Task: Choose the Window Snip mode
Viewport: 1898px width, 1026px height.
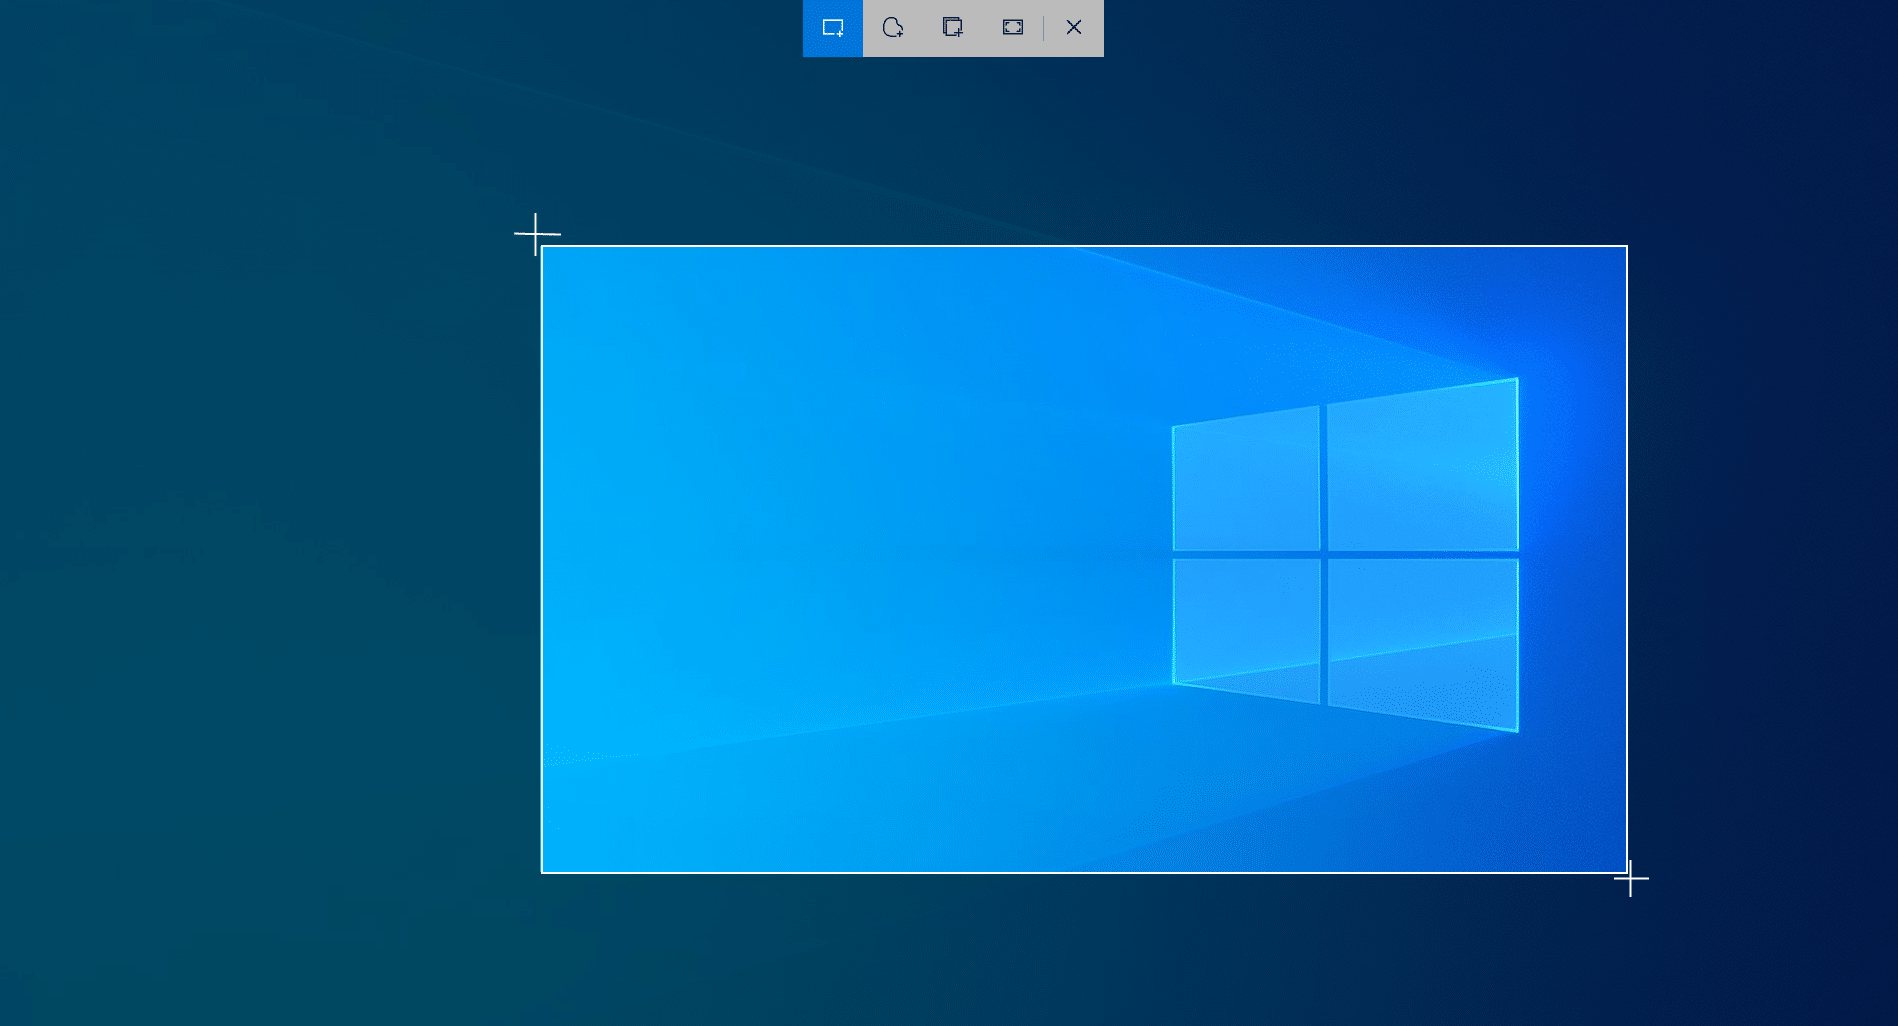Action: point(952,28)
